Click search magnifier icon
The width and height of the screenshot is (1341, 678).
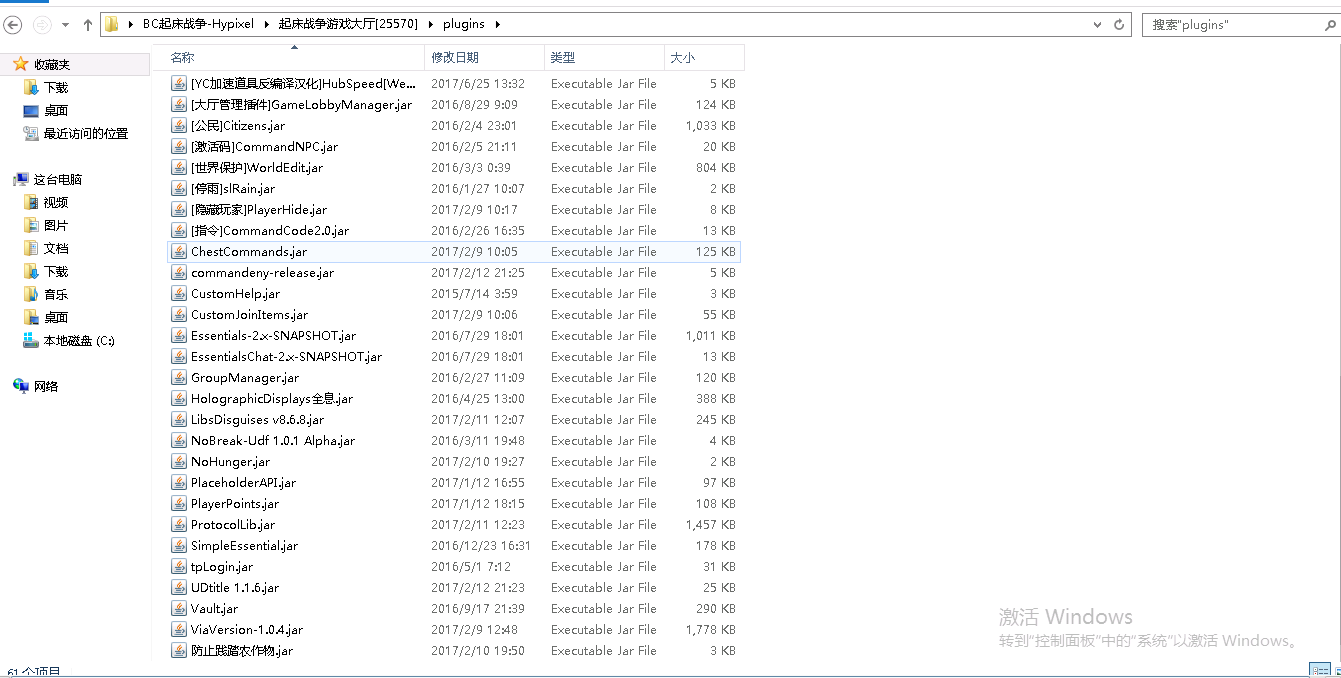click(1328, 24)
